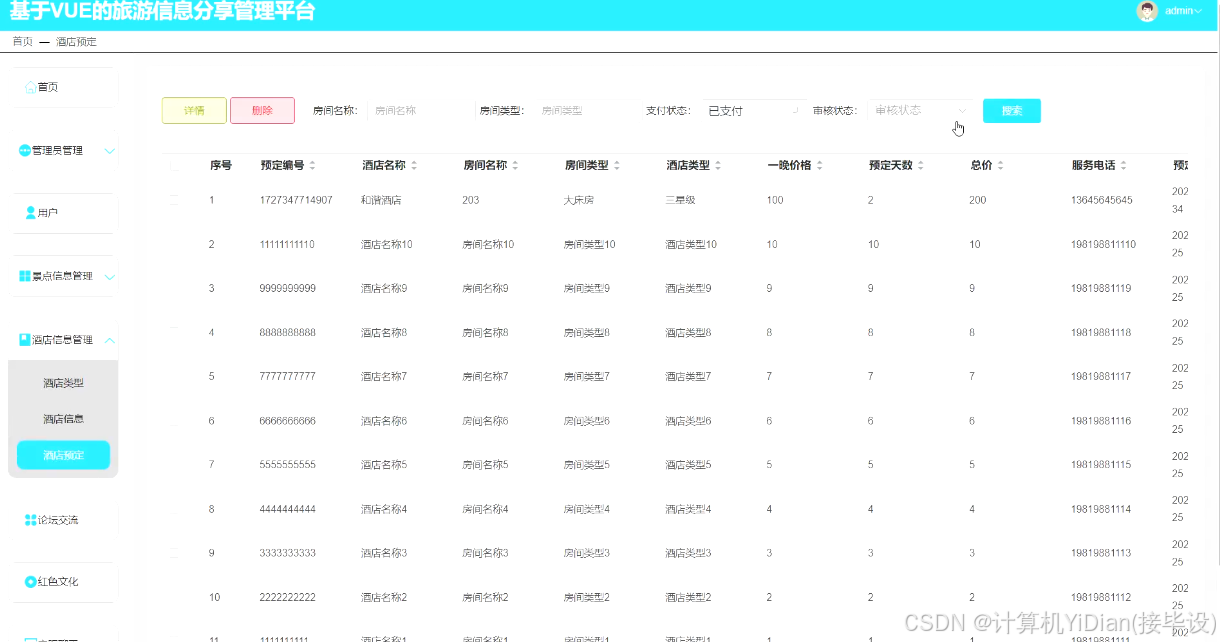The image size is (1220, 642).
Task: Click the admin avatar picture
Action: click(1147, 11)
